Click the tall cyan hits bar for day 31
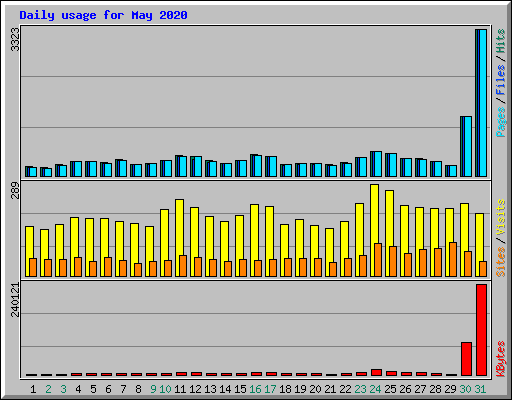The width and height of the screenshot is (512, 400). [x=483, y=103]
